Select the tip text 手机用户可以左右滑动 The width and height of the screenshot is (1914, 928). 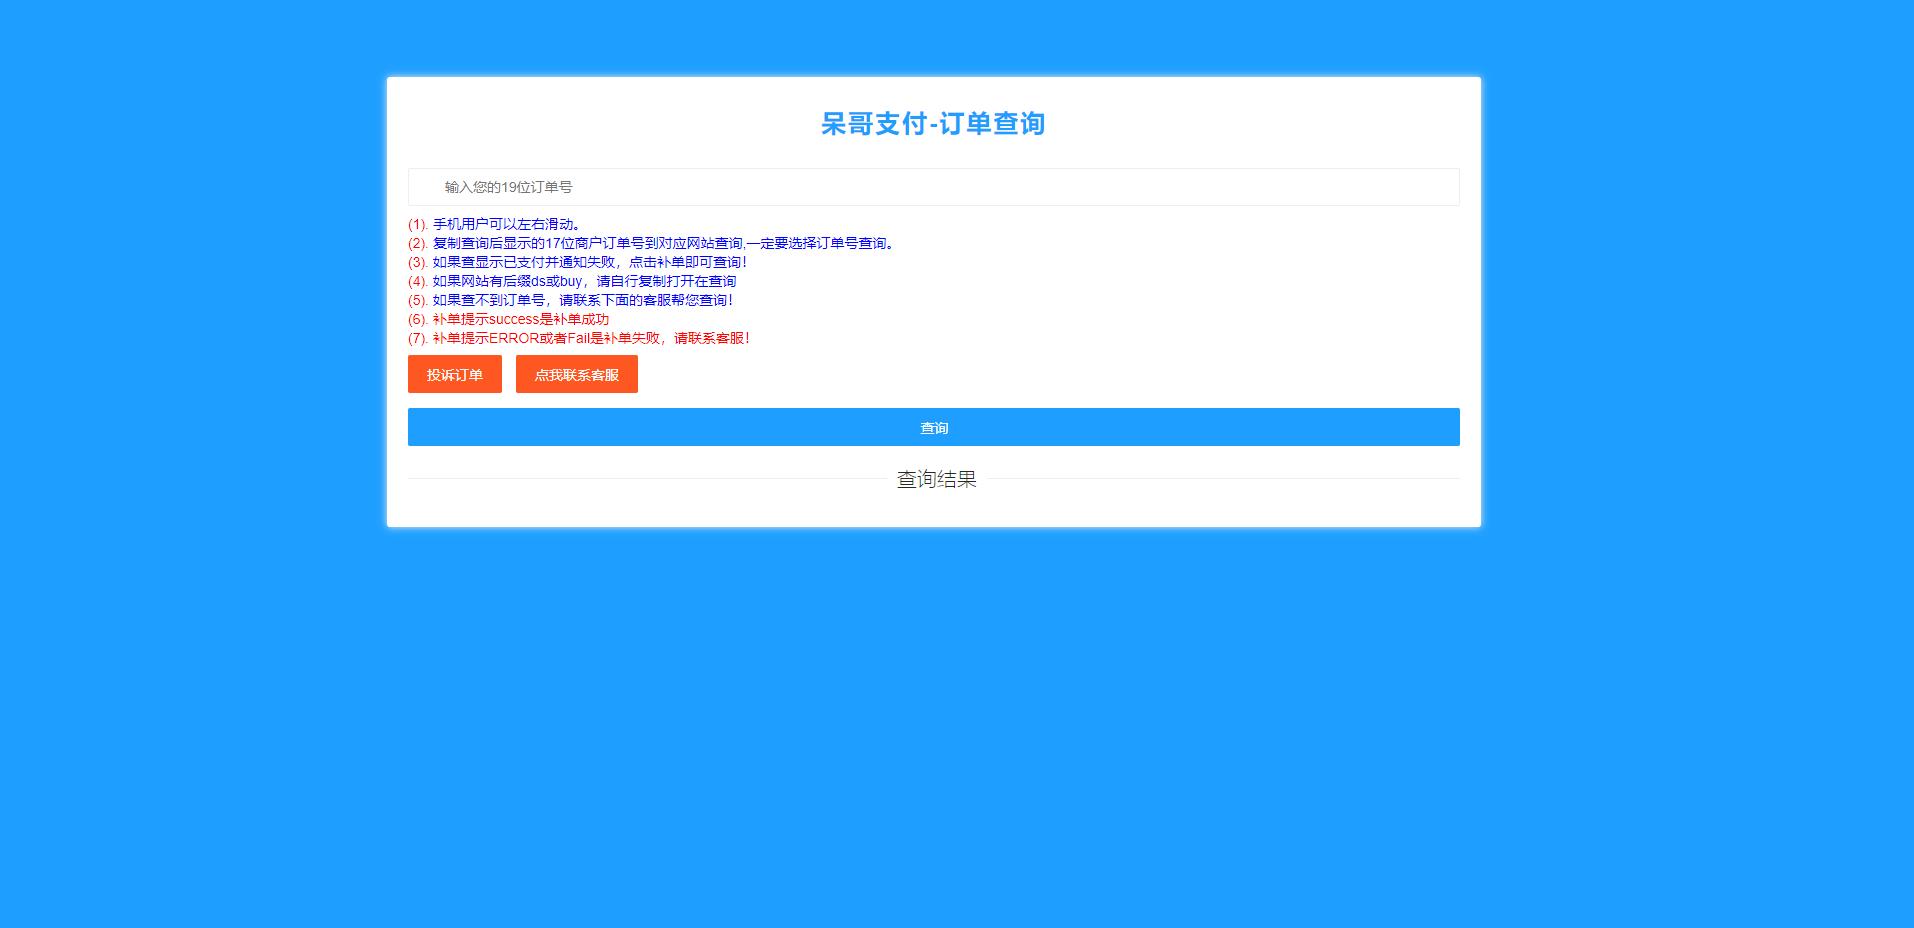point(506,225)
